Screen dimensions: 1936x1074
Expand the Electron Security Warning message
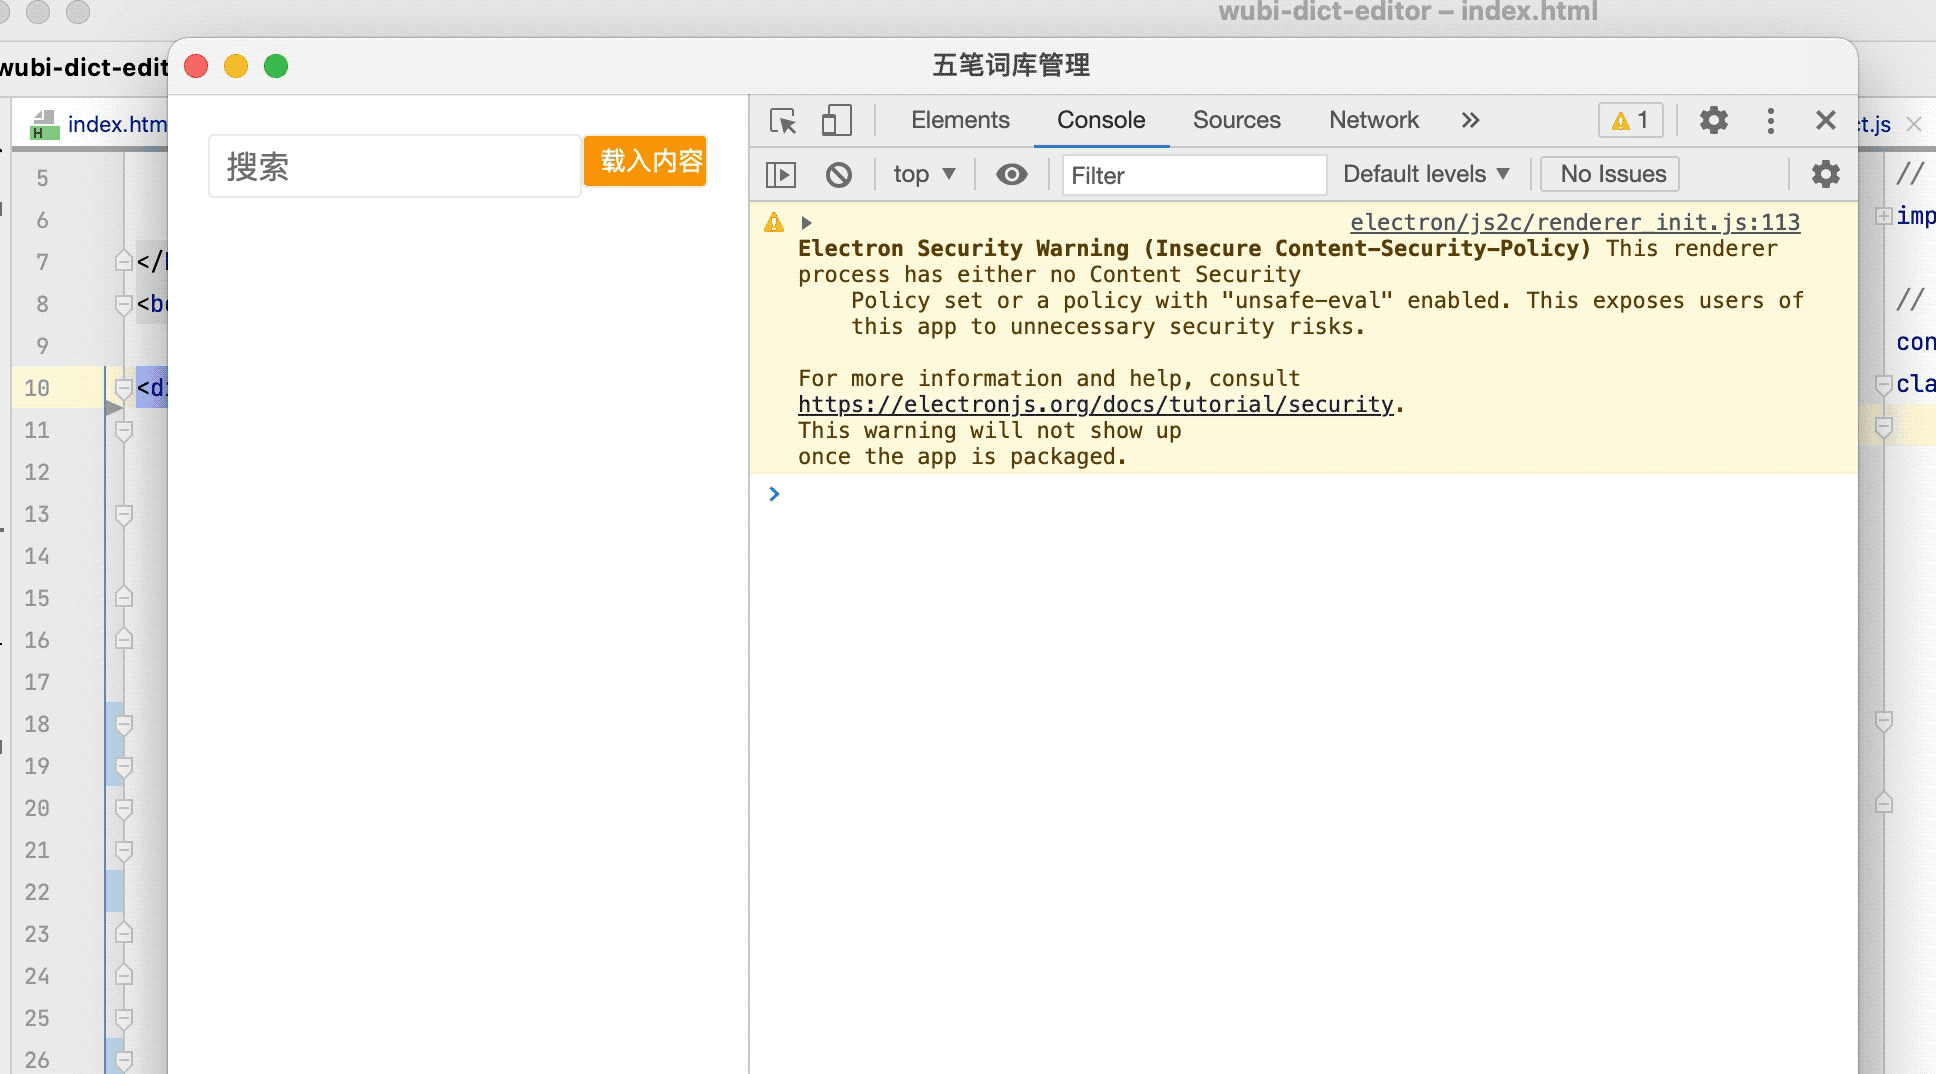point(806,223)
